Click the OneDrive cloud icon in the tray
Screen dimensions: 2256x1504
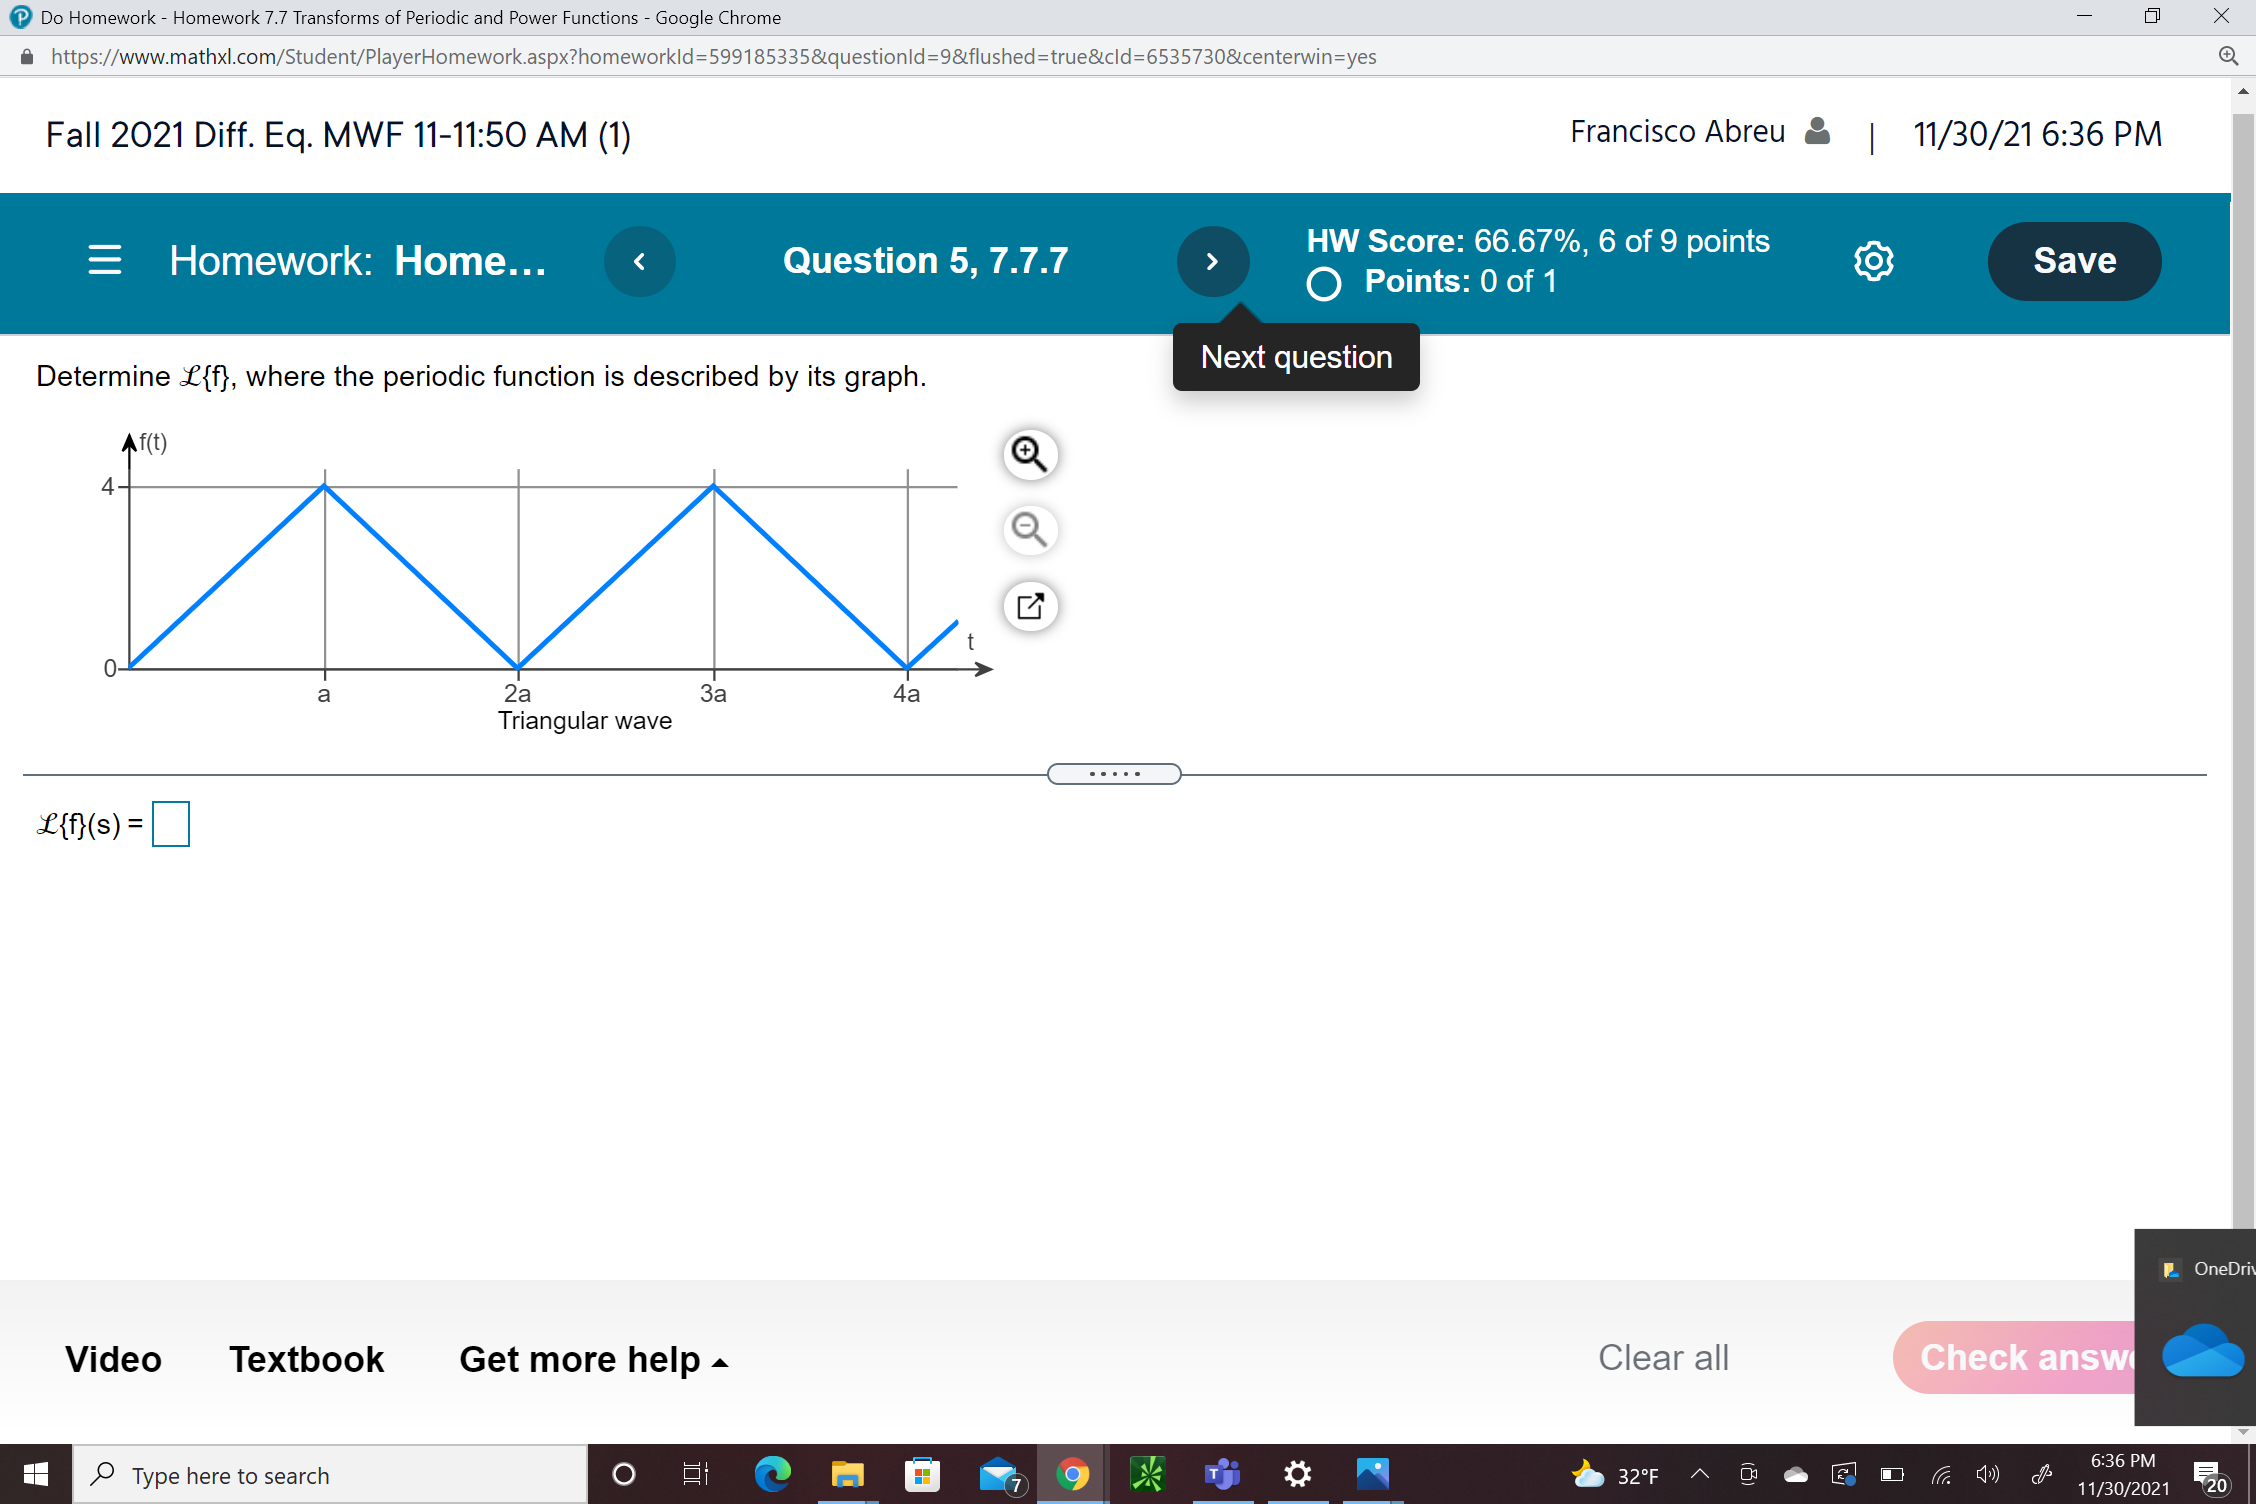(1797, 1474)
